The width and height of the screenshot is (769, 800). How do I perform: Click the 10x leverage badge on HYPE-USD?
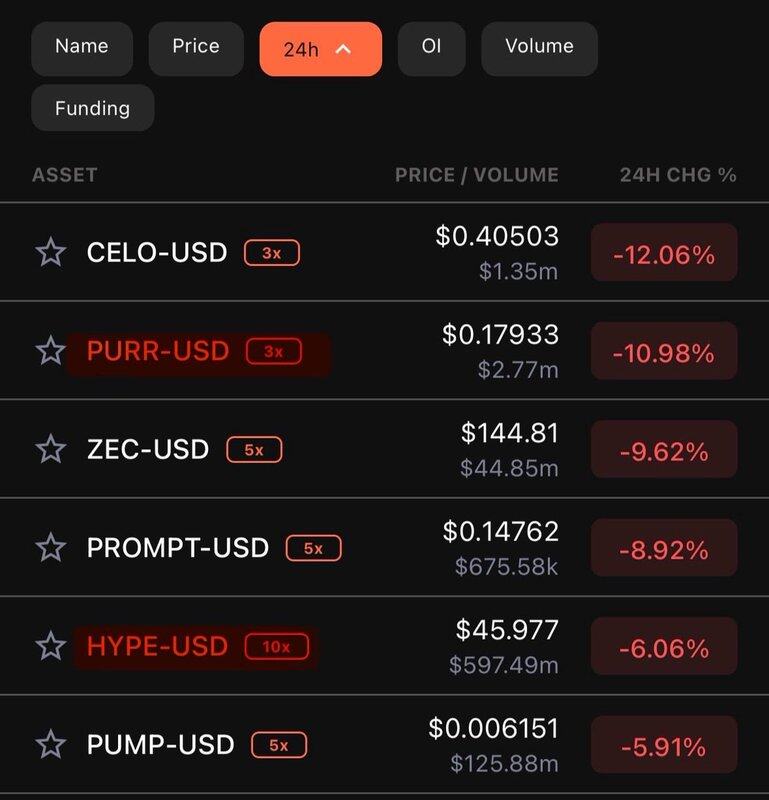(x=276, y=647)
